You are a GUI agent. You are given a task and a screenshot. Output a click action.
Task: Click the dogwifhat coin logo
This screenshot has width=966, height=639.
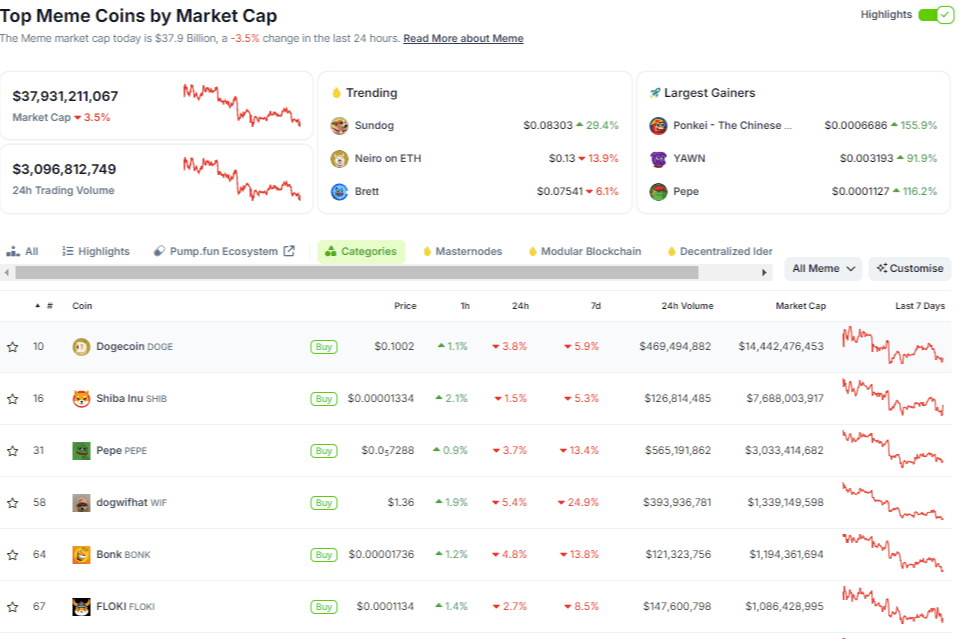pos(81,503)
